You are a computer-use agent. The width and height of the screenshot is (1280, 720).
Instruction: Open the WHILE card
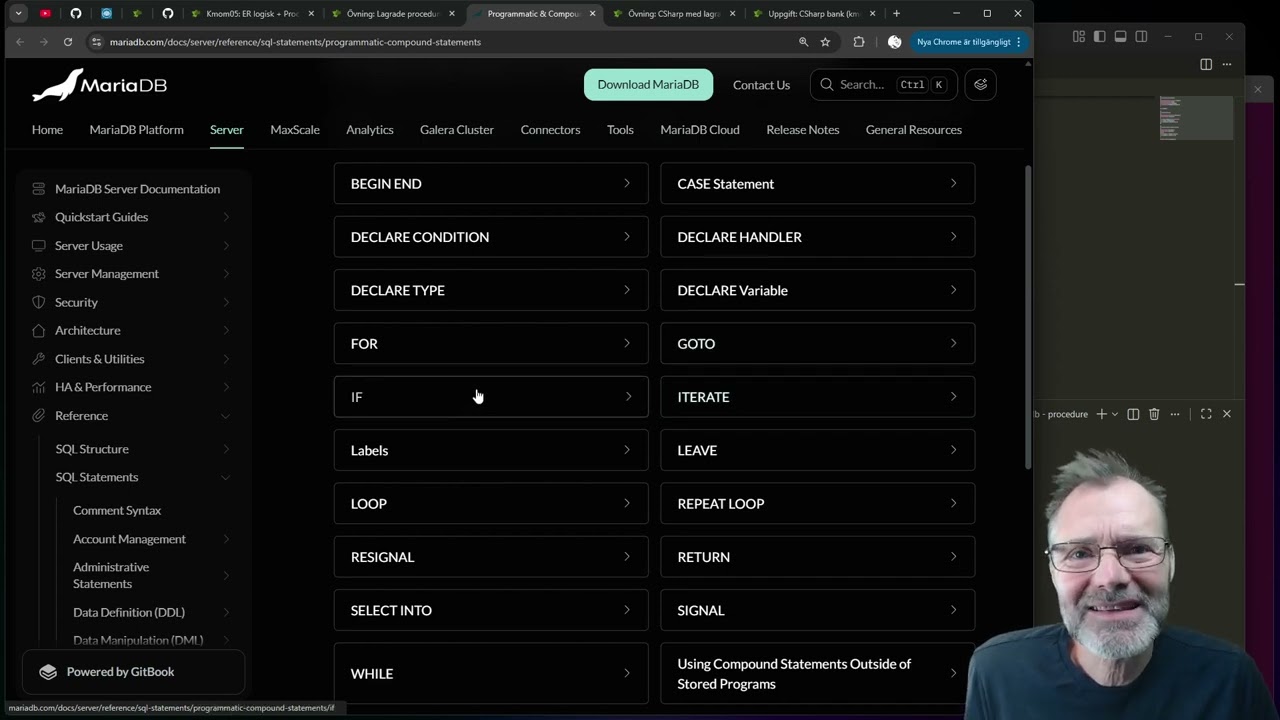(491, 674)
